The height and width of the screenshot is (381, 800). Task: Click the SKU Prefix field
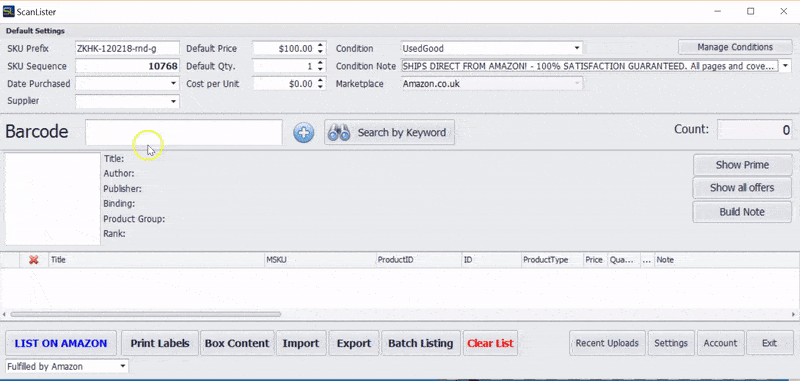click(127, 48)
